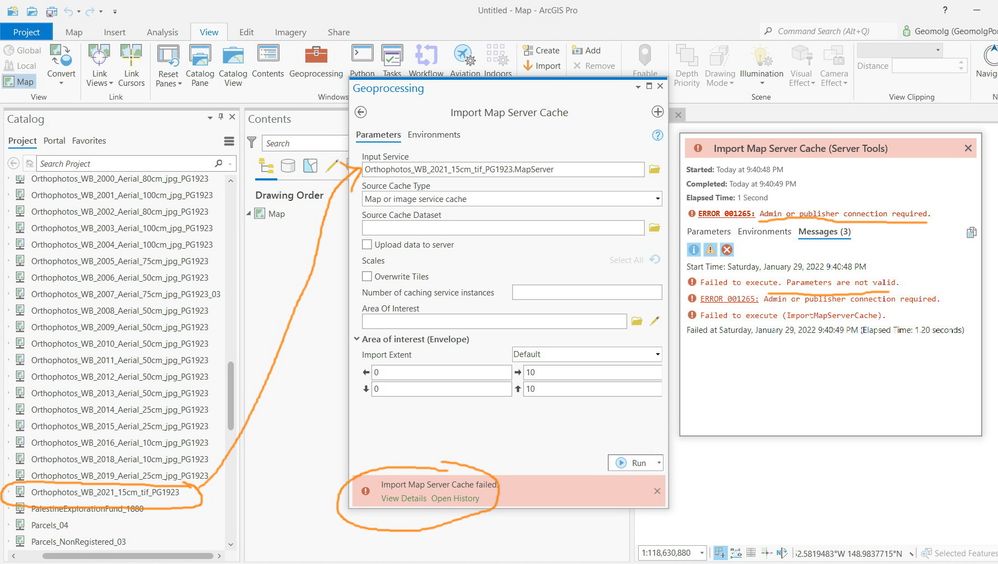Enable Upload data to server checkbox
Viewport: 998px width, 564px height.
367,244
